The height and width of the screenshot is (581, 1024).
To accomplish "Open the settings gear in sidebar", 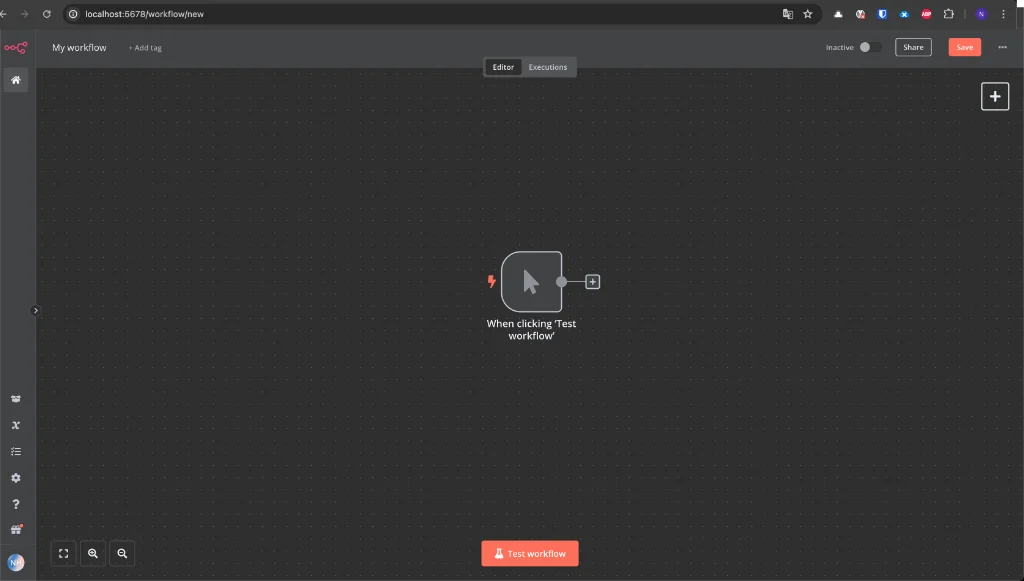I will (x=16, y=478).
